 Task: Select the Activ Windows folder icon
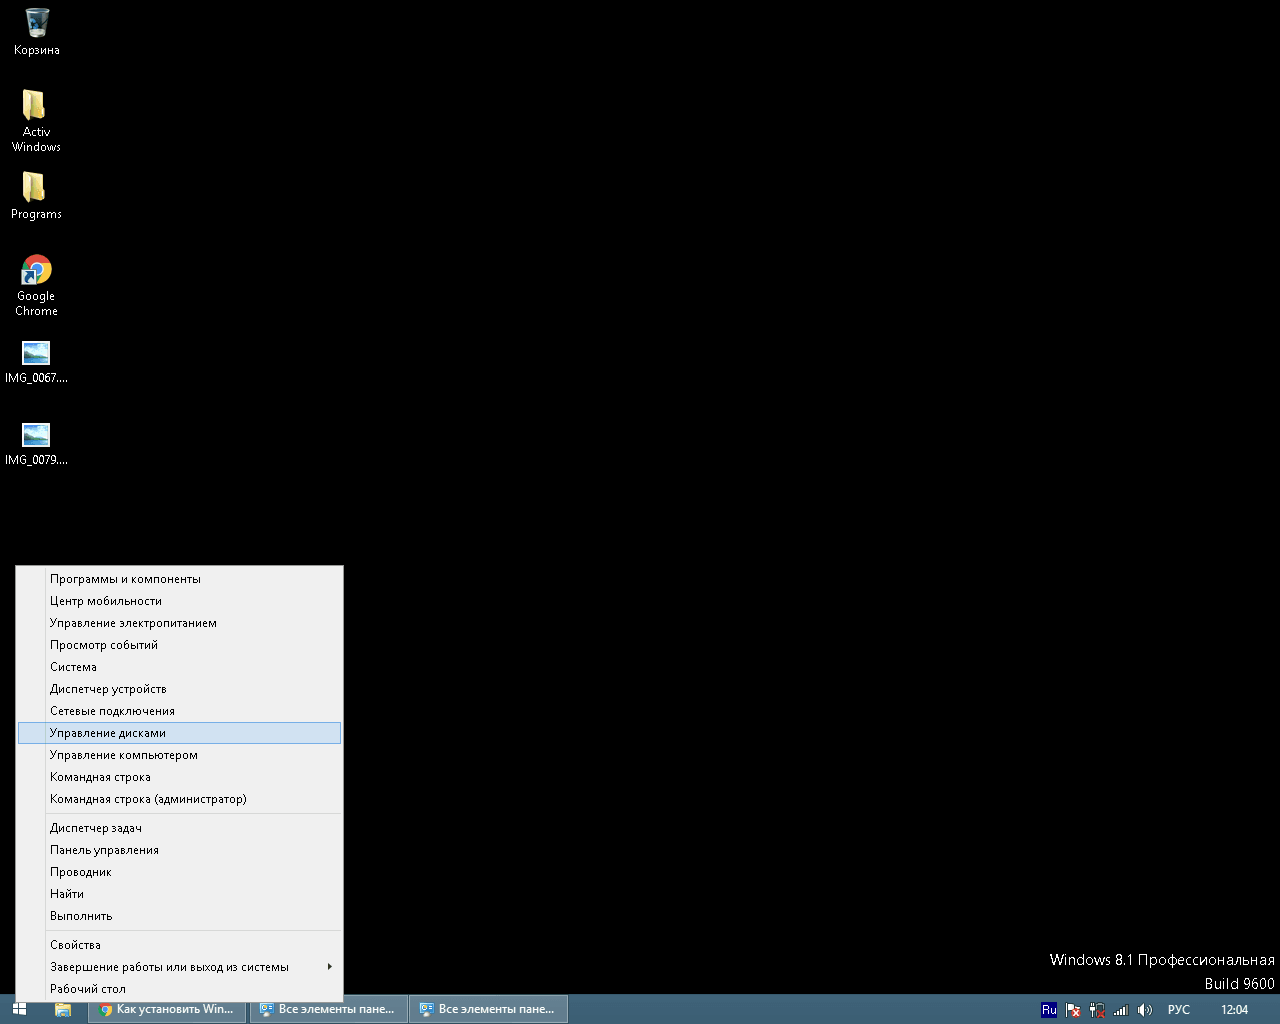pos(36,120)
